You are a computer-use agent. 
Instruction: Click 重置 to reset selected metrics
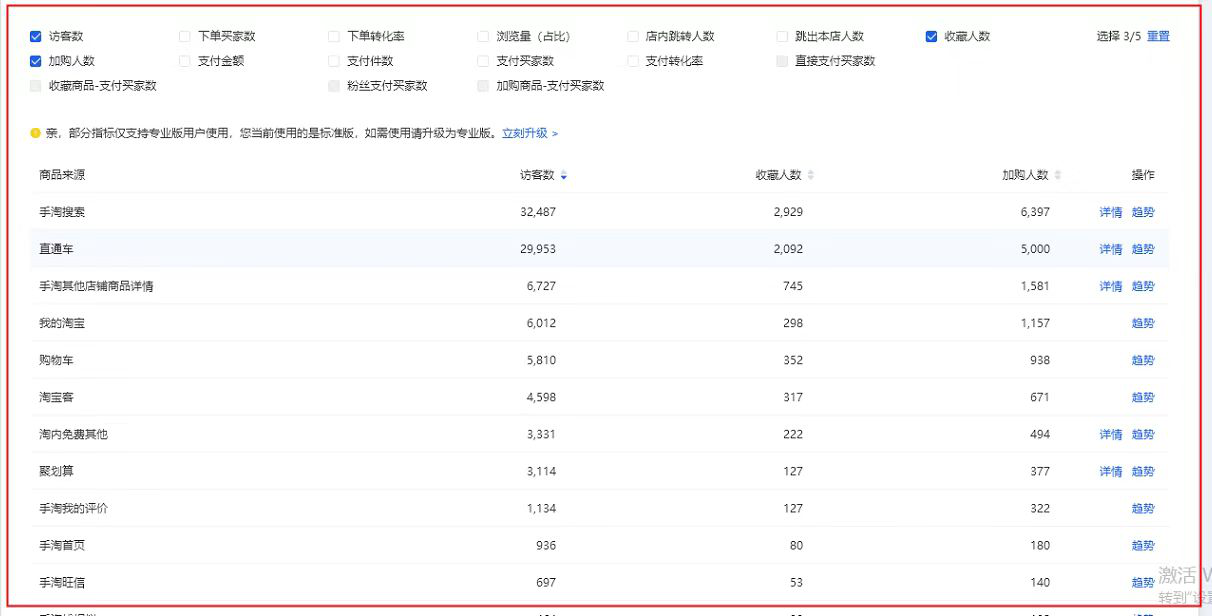click(x=1158, y=36)
